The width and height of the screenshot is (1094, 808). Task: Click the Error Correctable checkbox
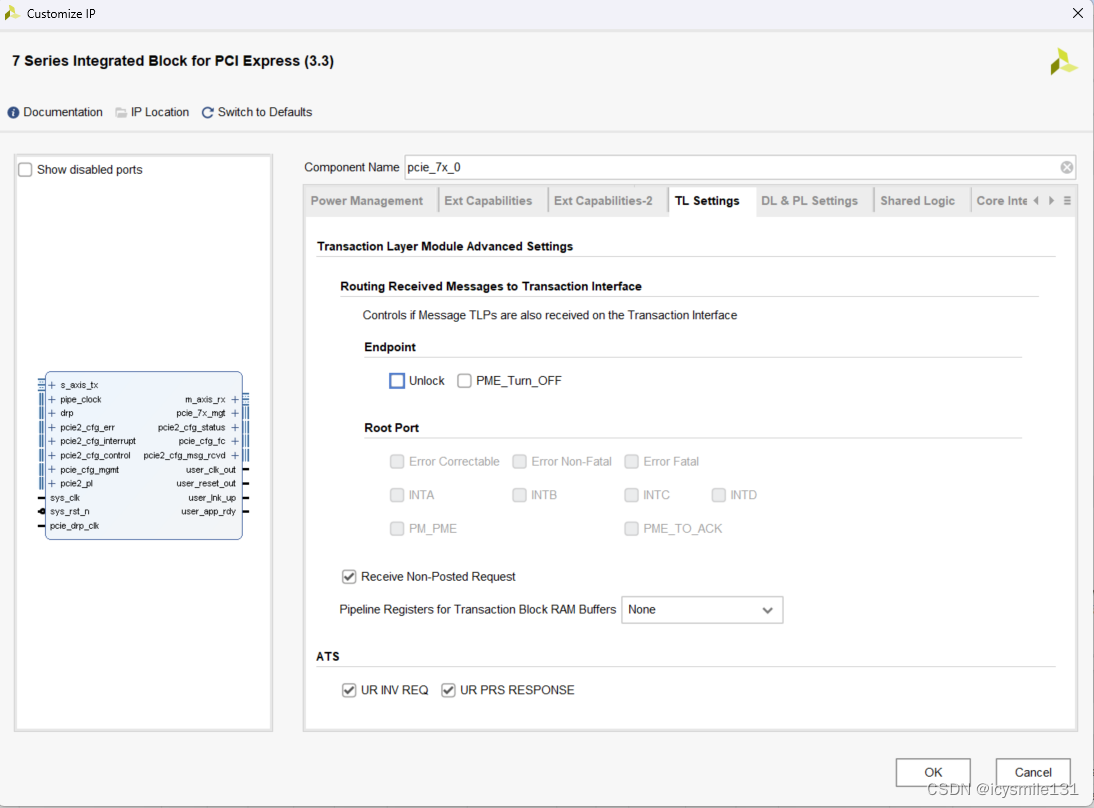[x=397, y=461]
